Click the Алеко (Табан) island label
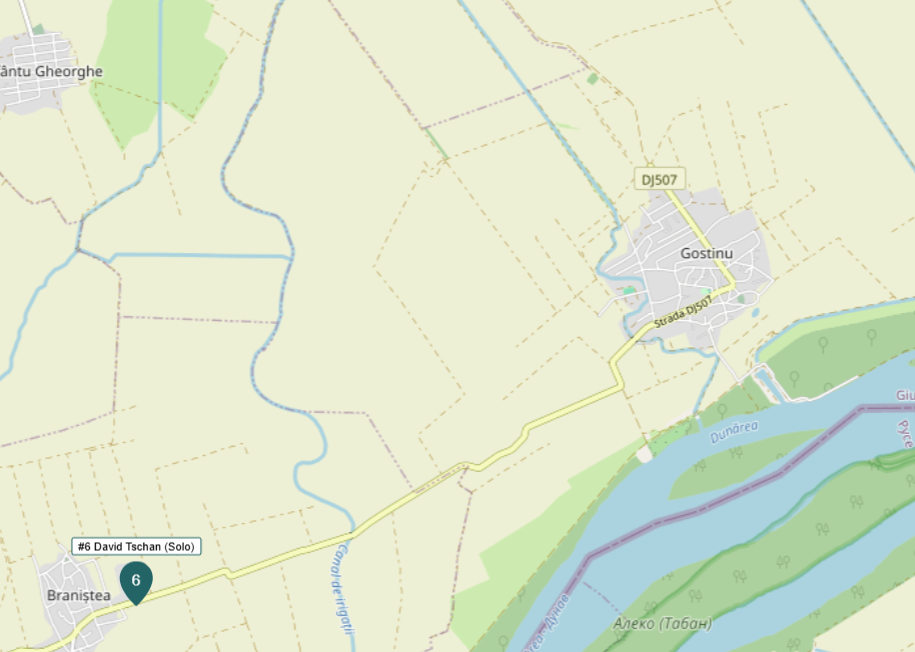915x652 pixels. (x=662, y=623)
